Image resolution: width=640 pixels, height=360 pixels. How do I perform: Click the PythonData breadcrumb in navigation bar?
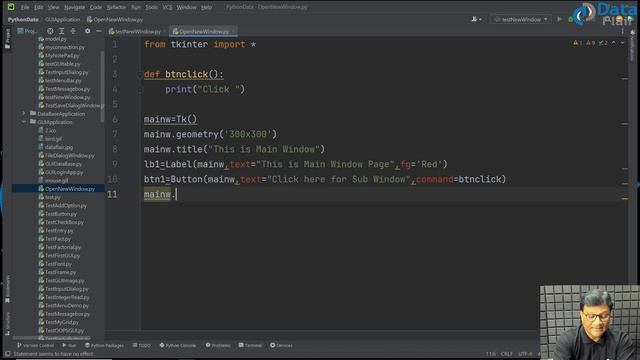[x=23, y=20]
